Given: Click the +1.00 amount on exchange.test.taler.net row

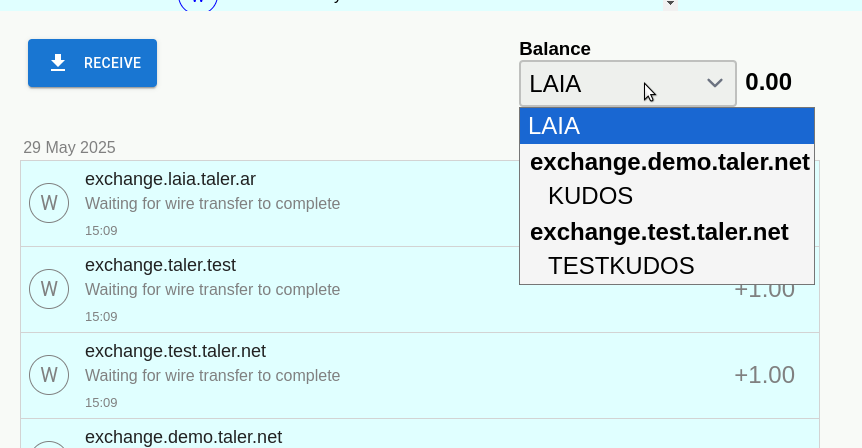Looking at the screenshot, I should pos(764,375).
